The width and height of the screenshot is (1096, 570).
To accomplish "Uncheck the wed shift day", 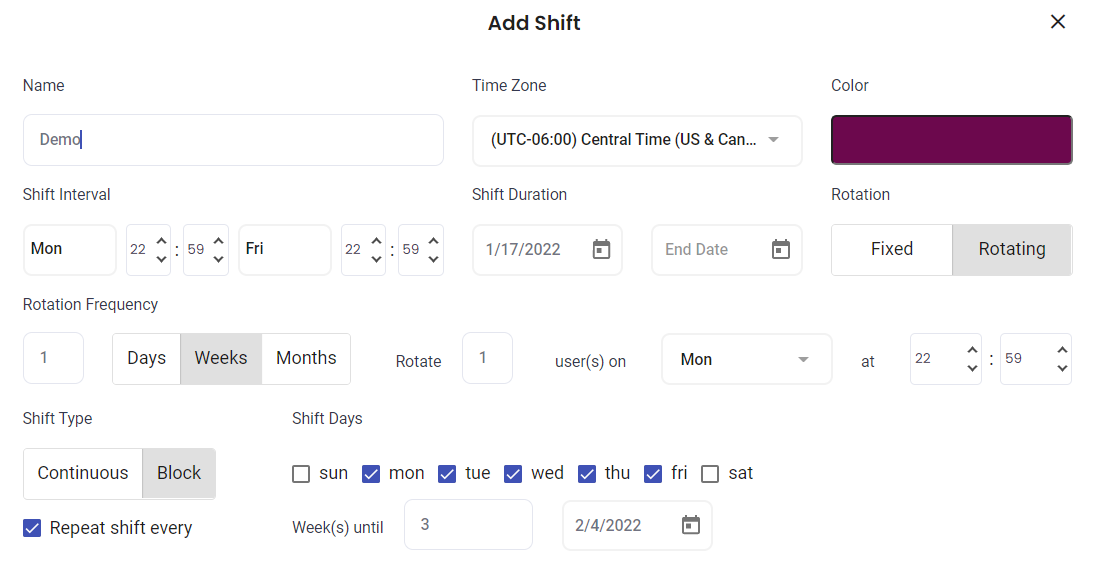I will [513, 473].
